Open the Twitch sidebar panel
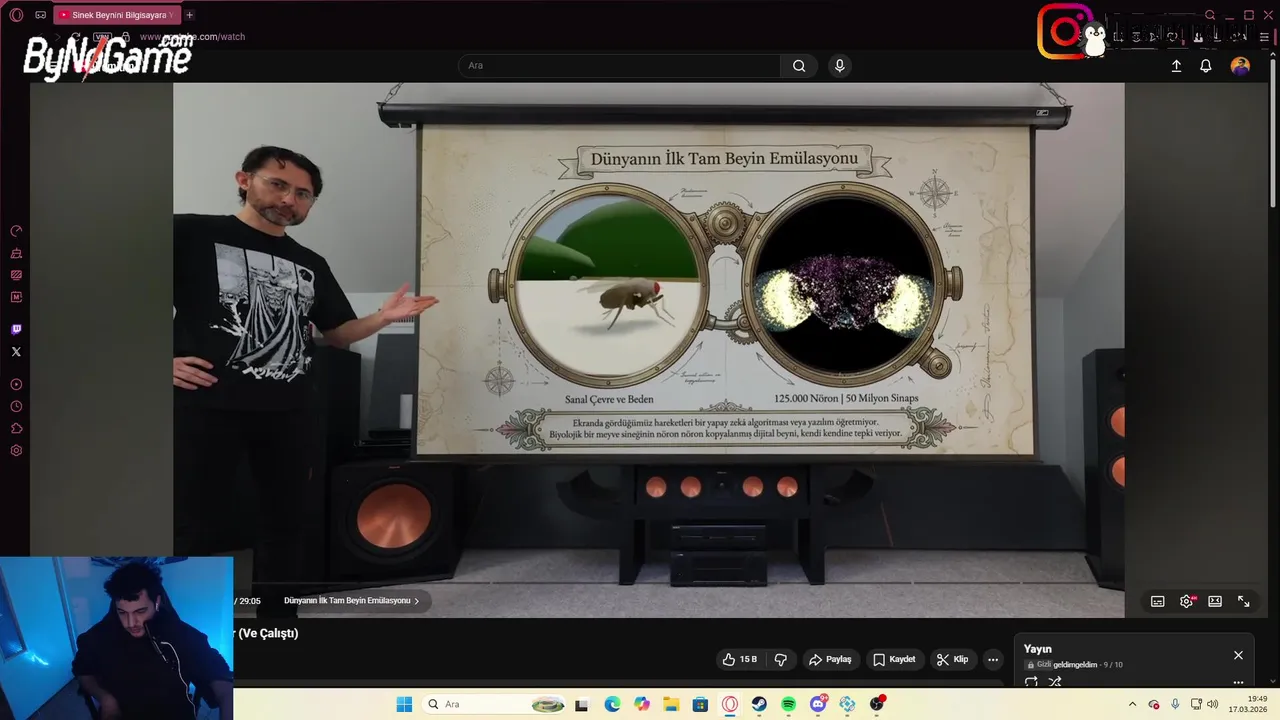 (16, 329)
